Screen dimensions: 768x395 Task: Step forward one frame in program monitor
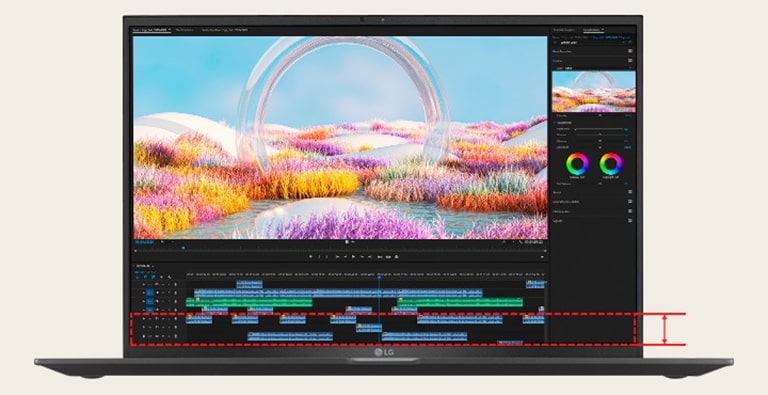click(x=362, y=257)
